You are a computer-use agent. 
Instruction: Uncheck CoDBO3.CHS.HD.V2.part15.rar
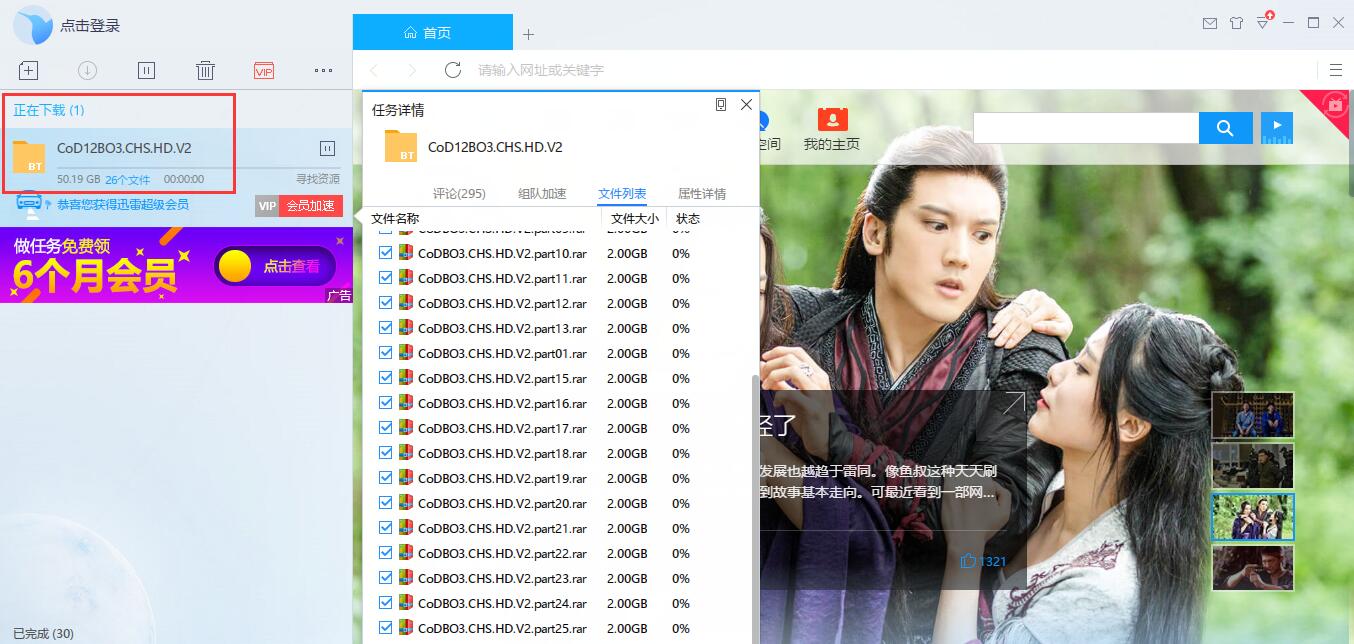point(386,378)
